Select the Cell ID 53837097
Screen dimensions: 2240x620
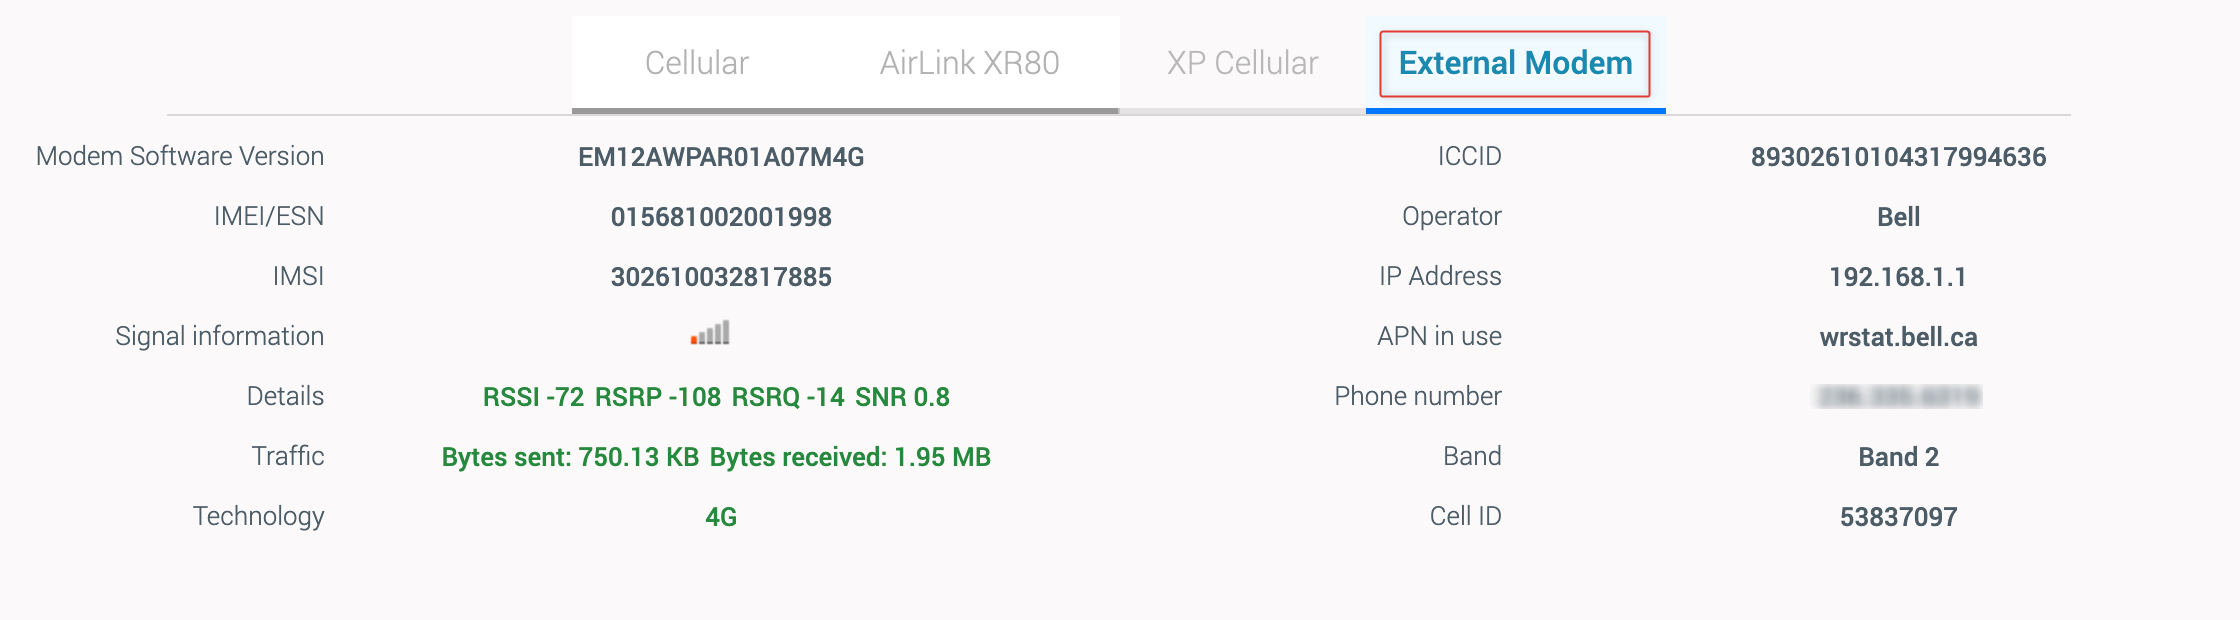click(x=1898, y=517)
